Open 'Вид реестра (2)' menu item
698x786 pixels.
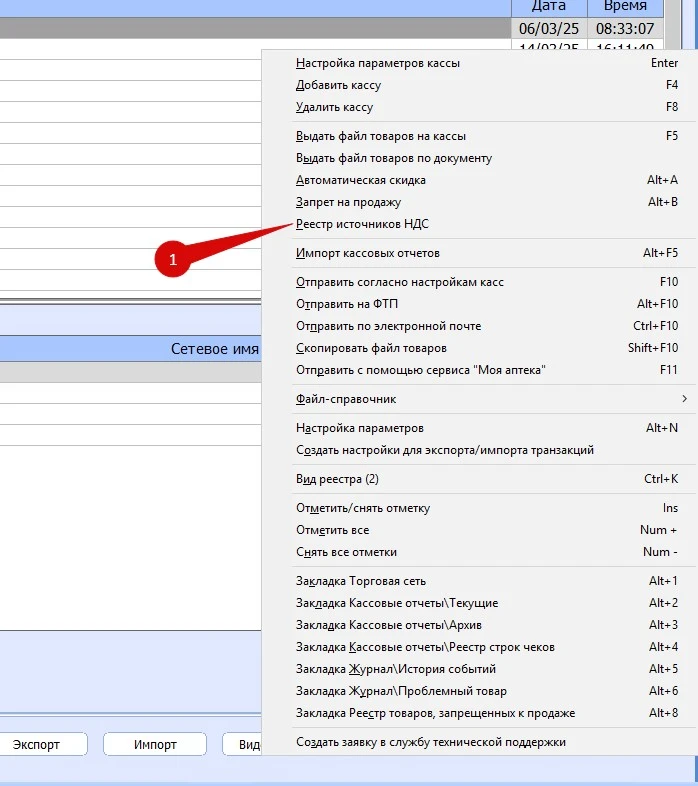(x=337, y=479)
